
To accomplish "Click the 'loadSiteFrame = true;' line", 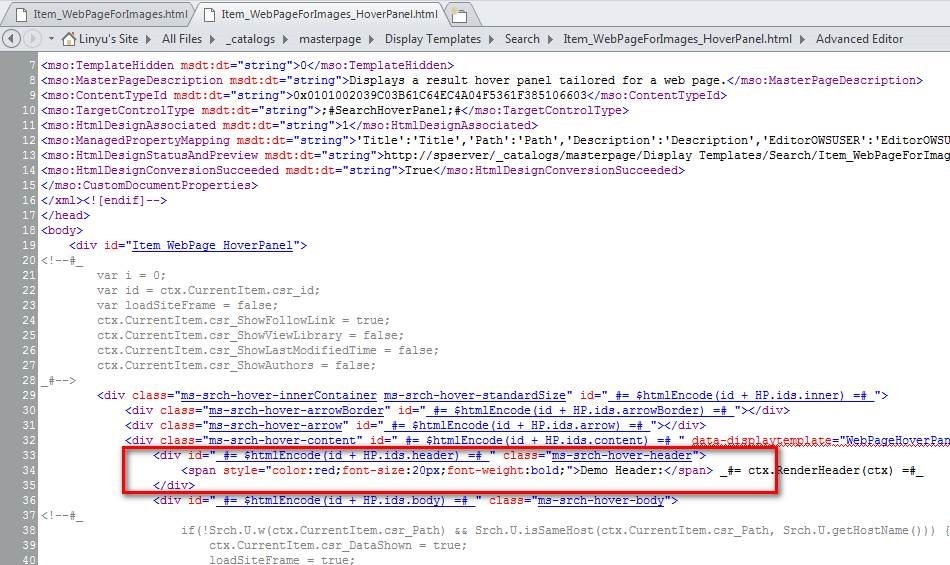I will 281,560.
